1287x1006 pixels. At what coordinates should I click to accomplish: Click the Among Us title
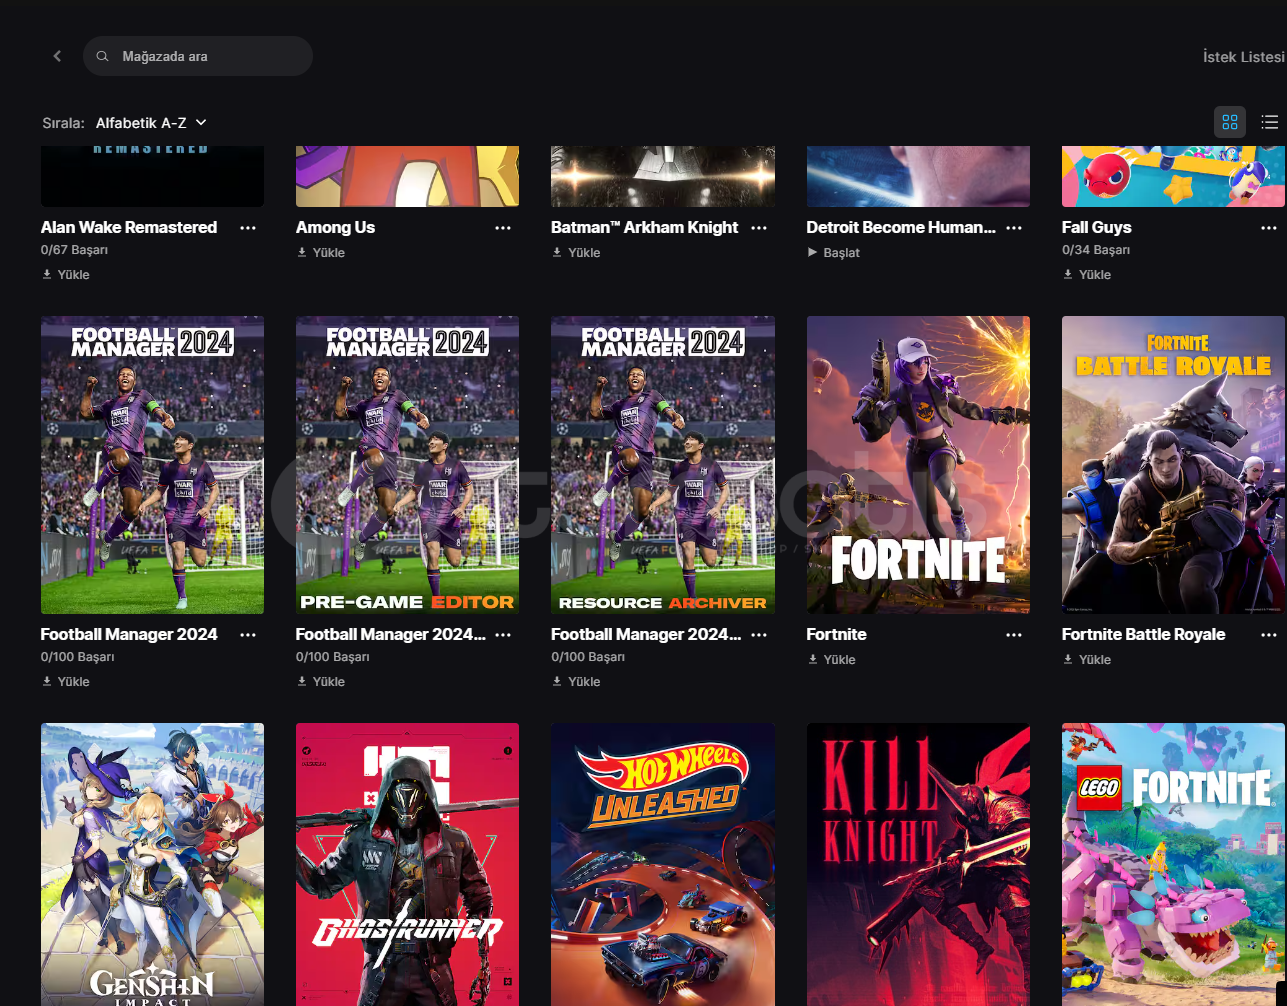336,228
